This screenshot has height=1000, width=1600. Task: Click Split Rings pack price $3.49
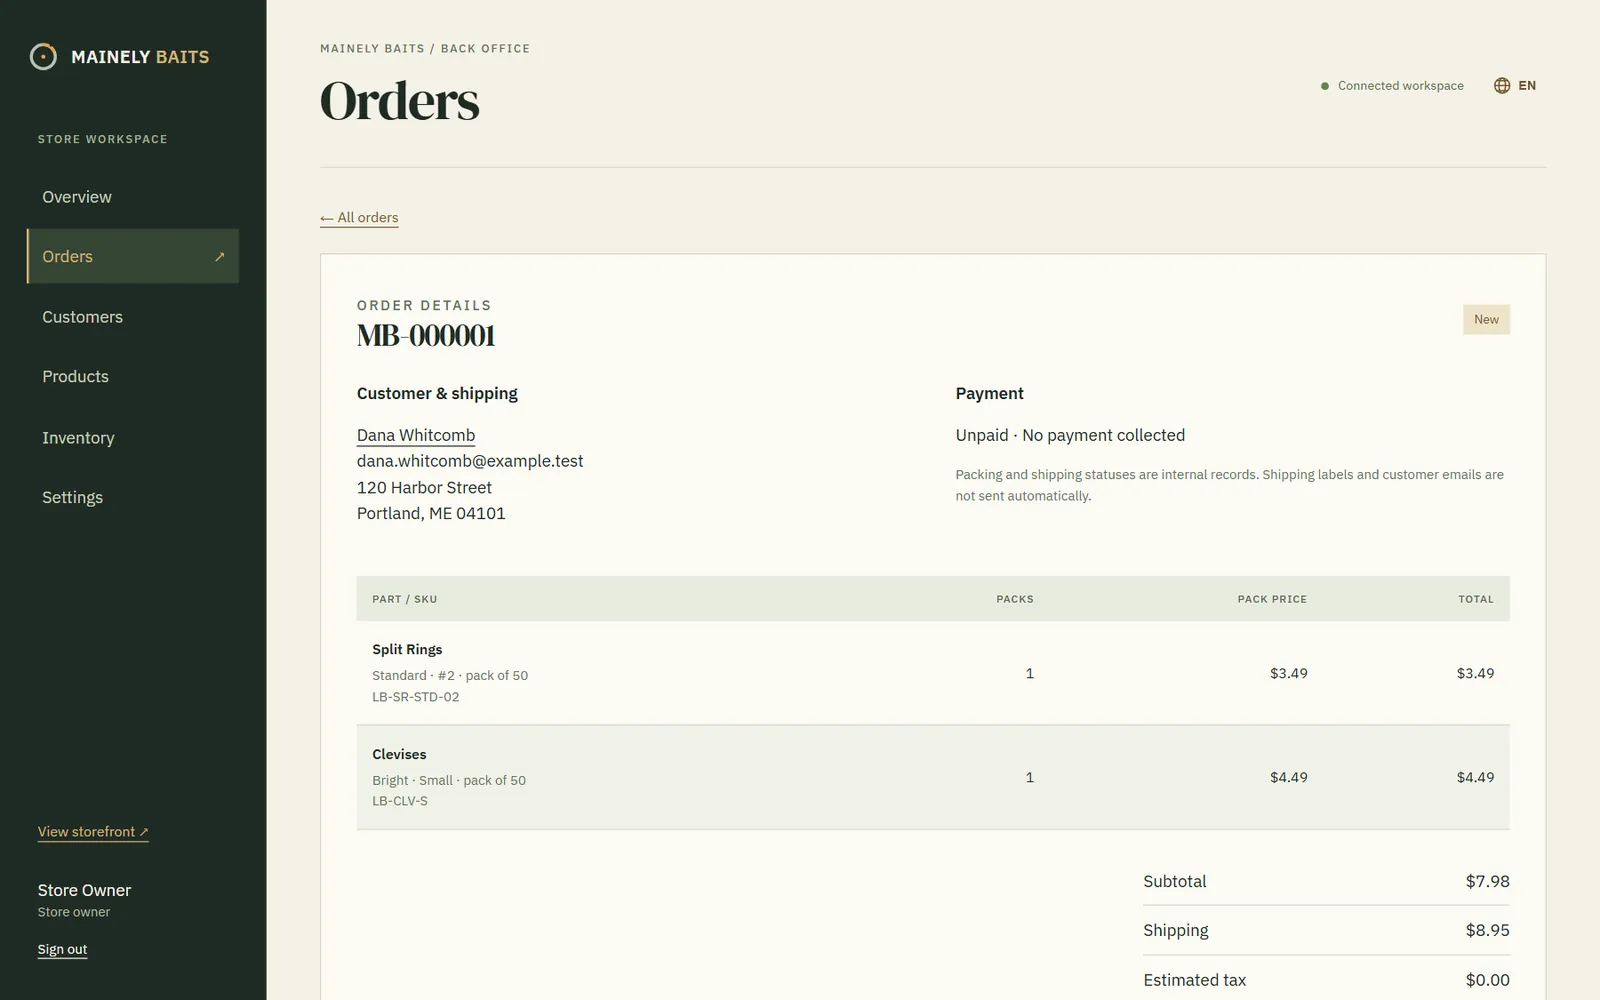point(1289,674)
